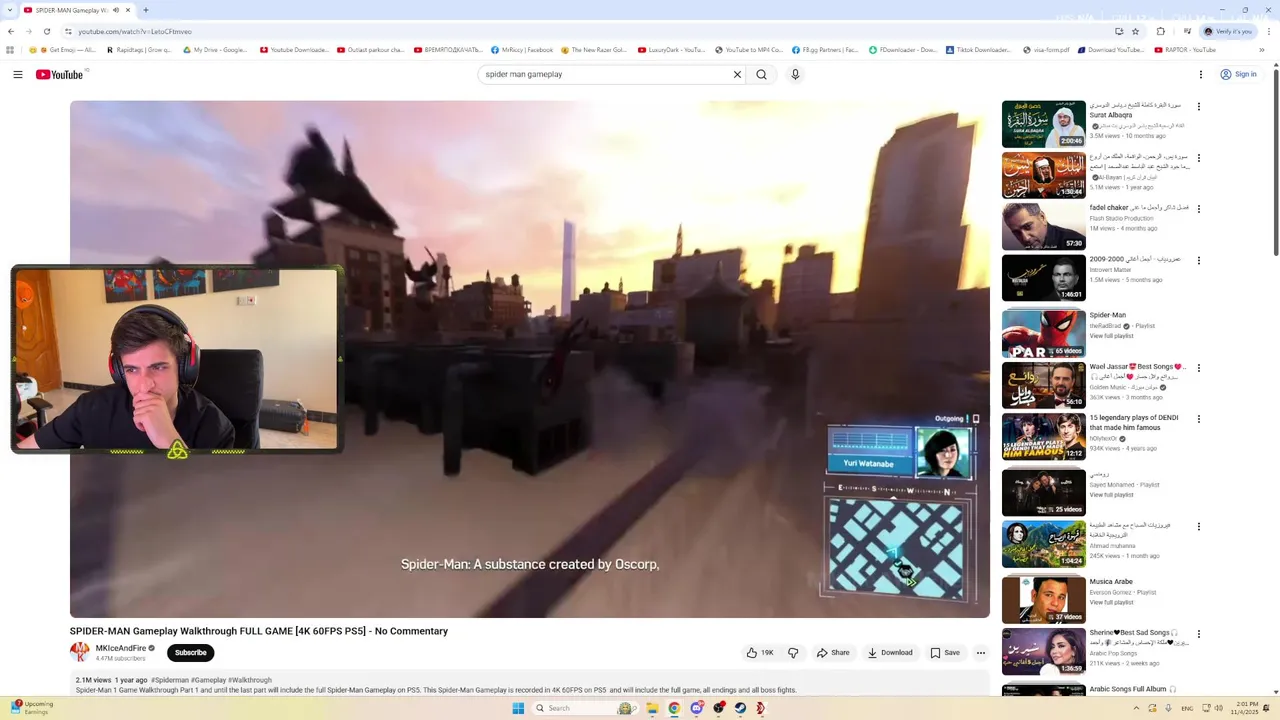This screenshot has width=1280, height=720.
Task: Play the fadel chaker video thumbnail
Action: (x=1044, y=227)
